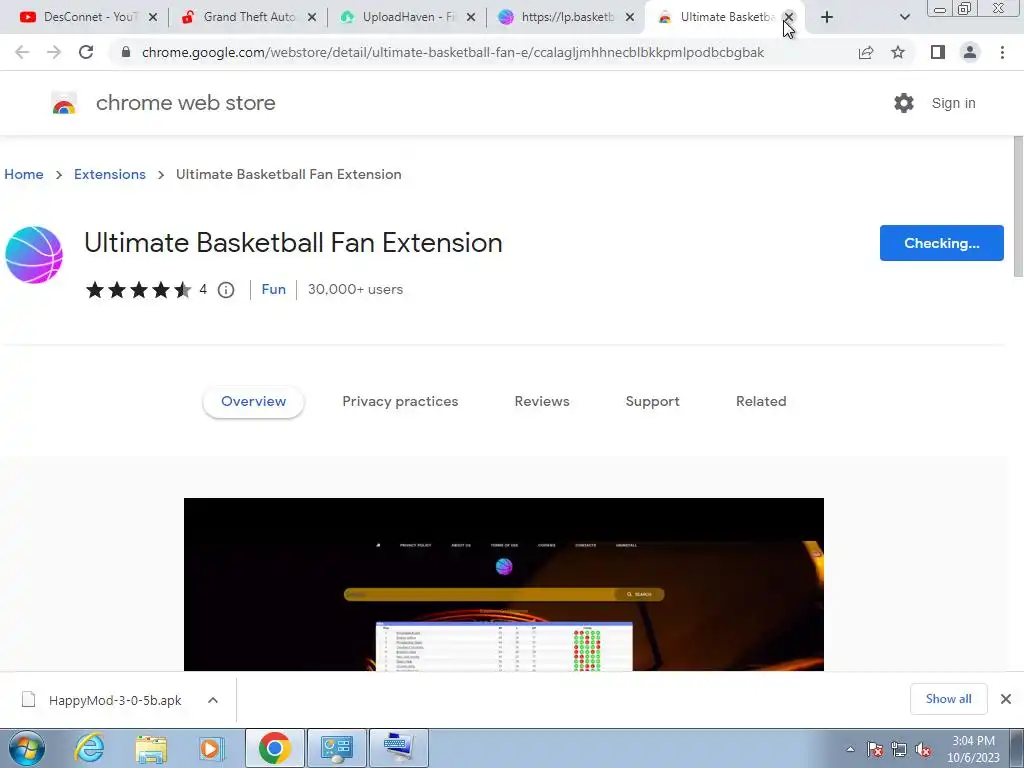Open the extension screenshot preview
The image size is (1024, 768).
504,584
